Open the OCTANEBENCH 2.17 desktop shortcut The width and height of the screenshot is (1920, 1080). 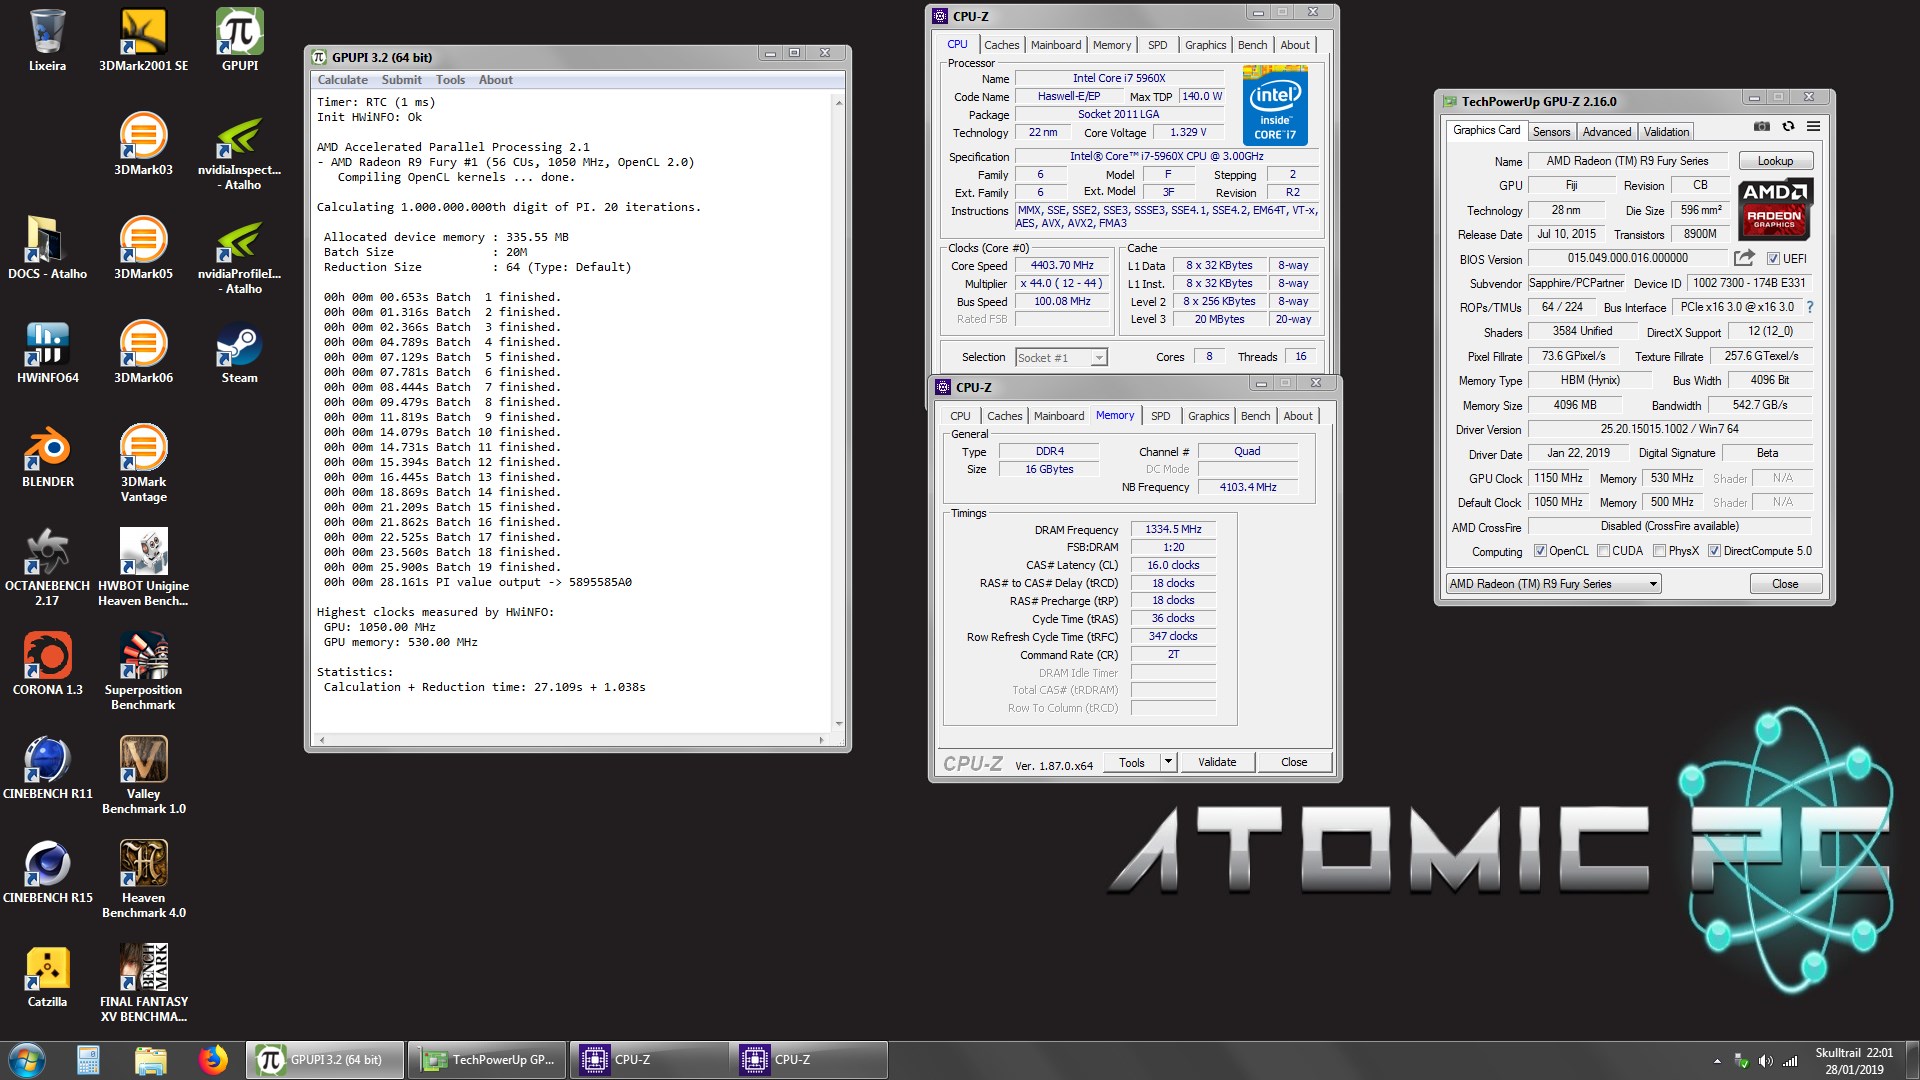click(47, 568)
